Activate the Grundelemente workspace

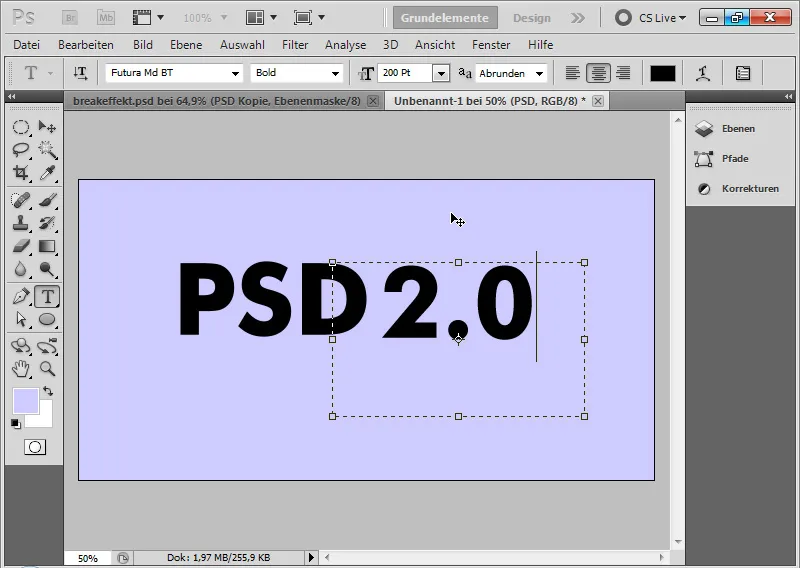[445, 18]
